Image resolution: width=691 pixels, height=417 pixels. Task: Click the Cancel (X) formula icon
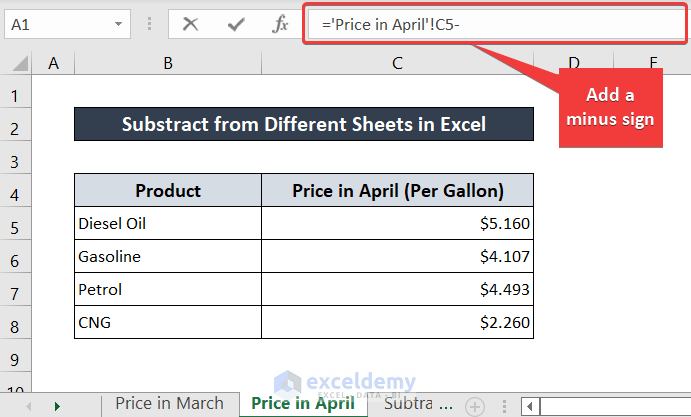click(x=191, y=23)
